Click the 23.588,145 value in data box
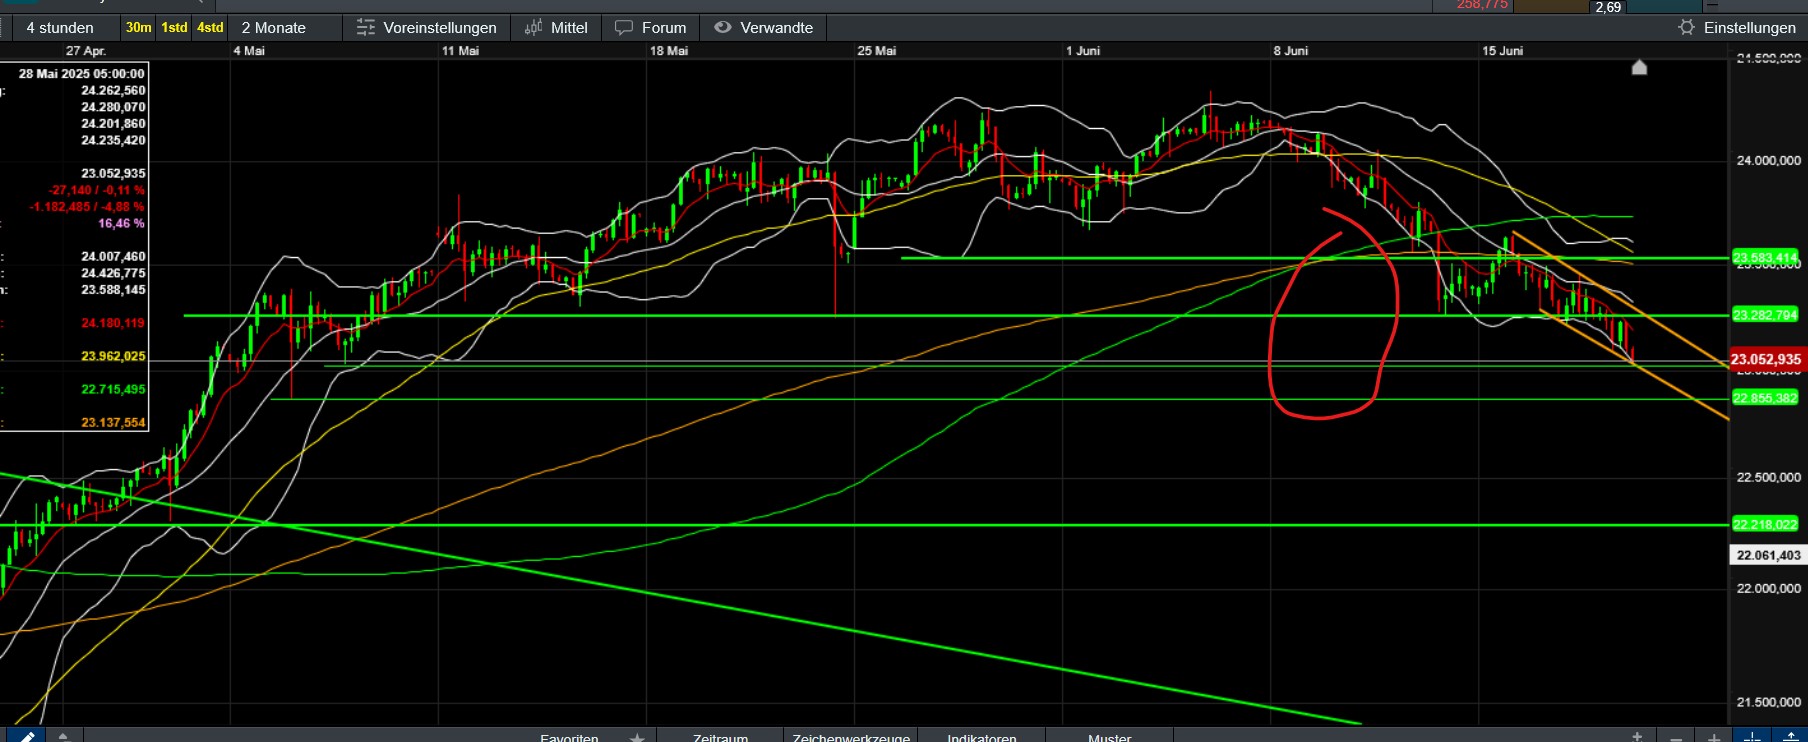Viewport: 1808px width, 742px height. click(x=113, y=290)
